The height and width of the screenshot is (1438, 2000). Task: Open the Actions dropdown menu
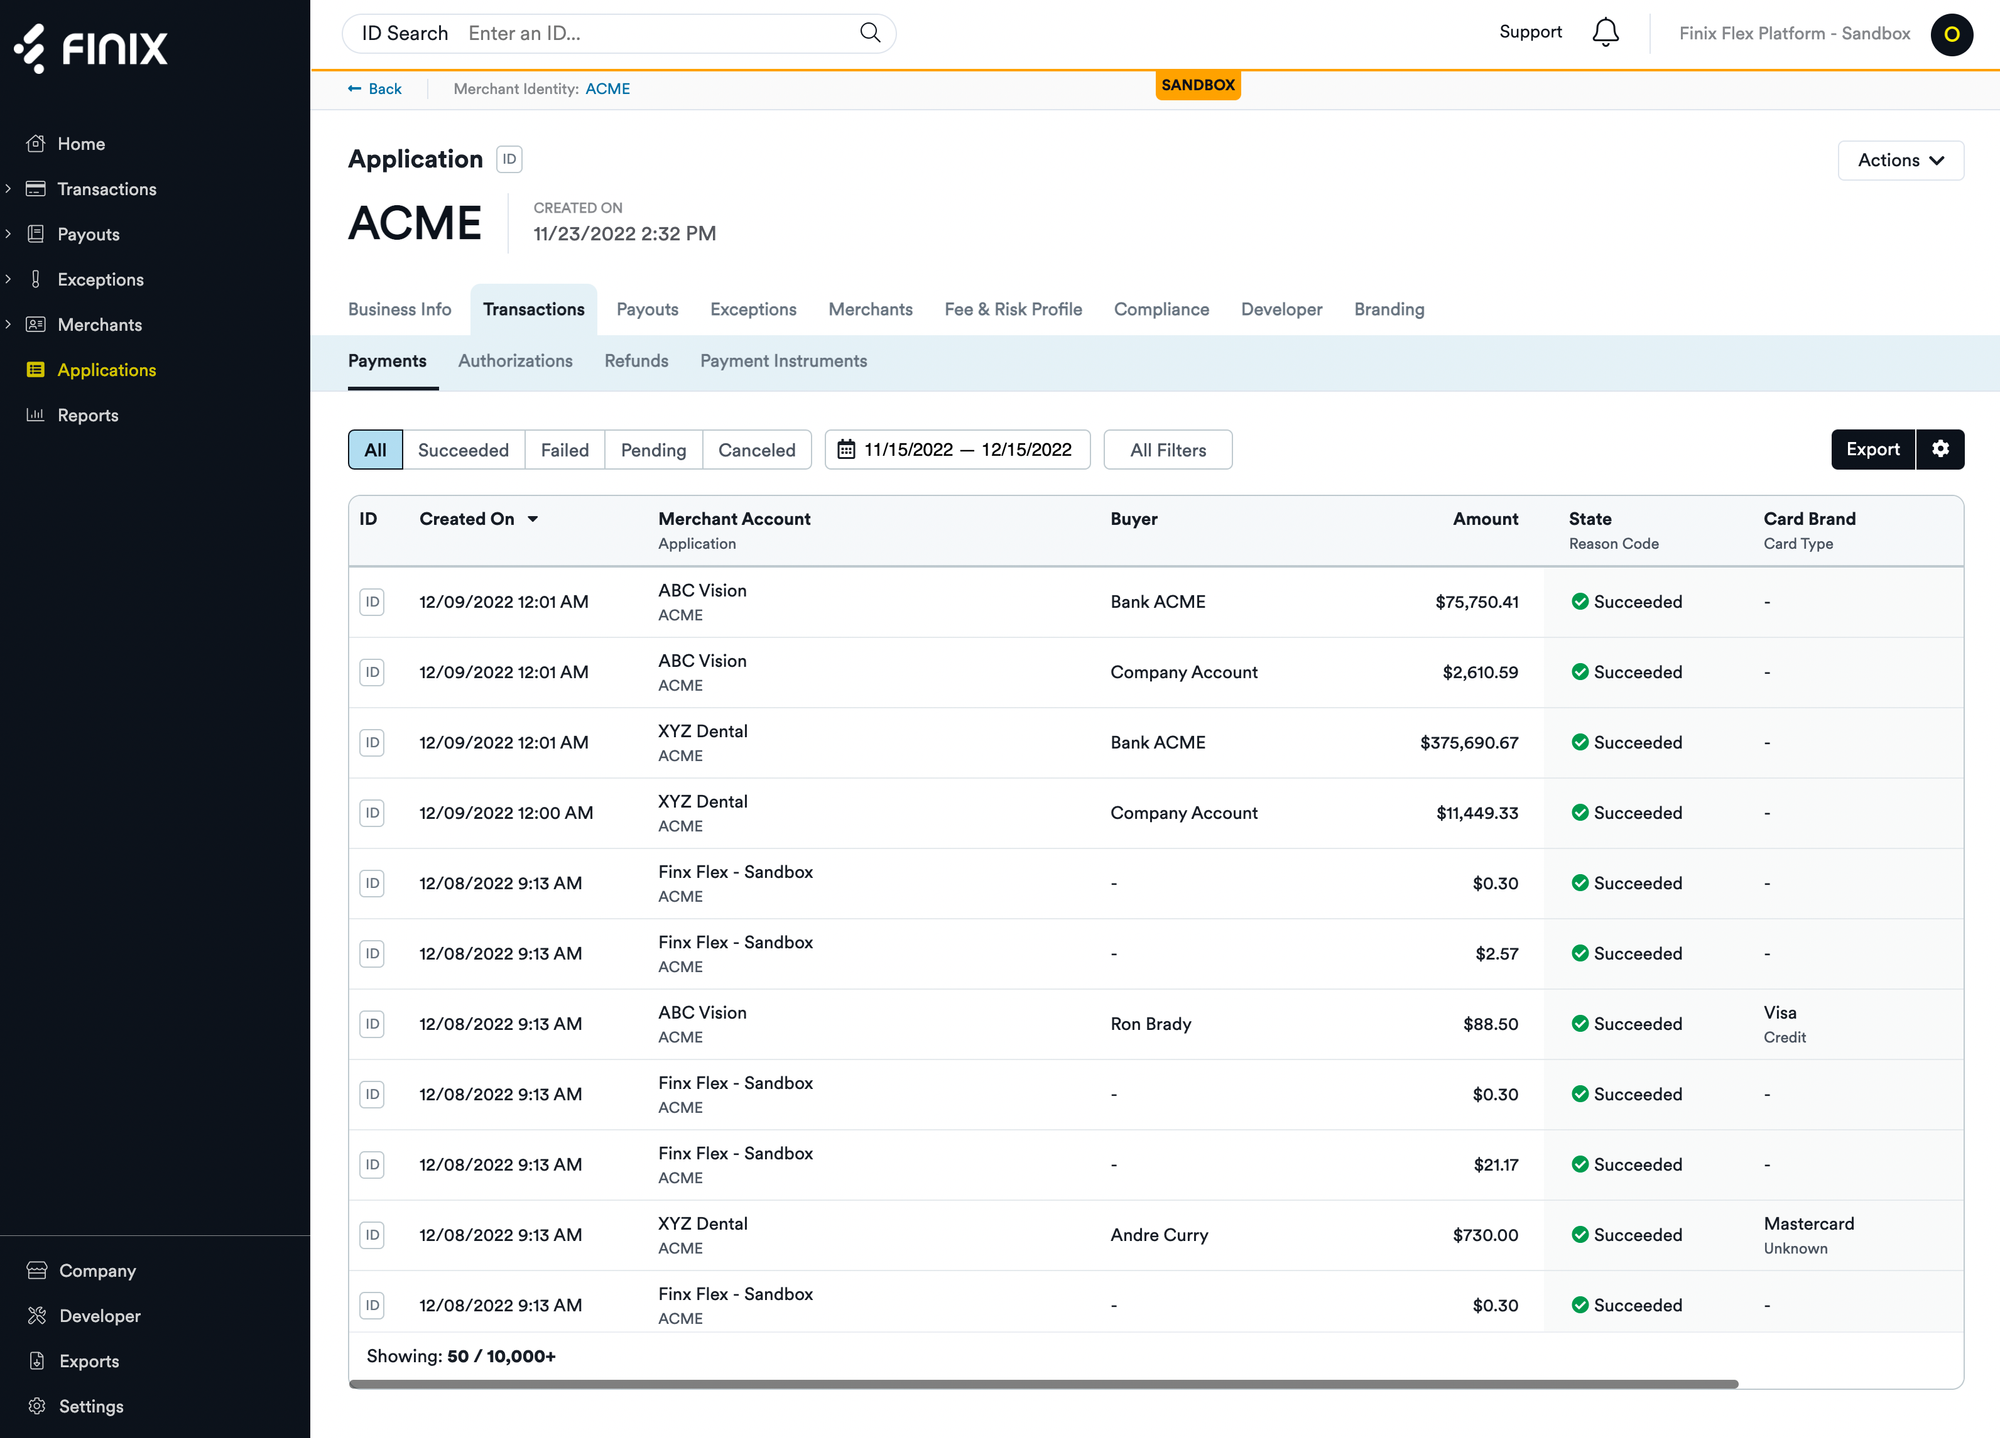[1900, 160]
